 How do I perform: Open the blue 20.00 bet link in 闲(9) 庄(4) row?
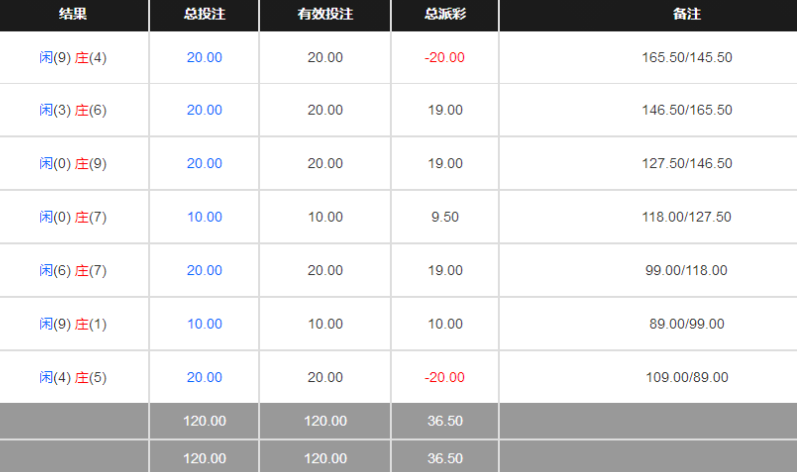204,57
